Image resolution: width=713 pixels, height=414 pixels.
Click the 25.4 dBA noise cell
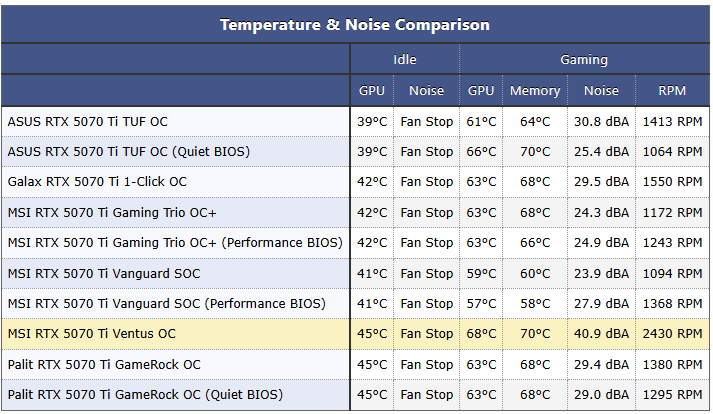[x=601, y=152]
